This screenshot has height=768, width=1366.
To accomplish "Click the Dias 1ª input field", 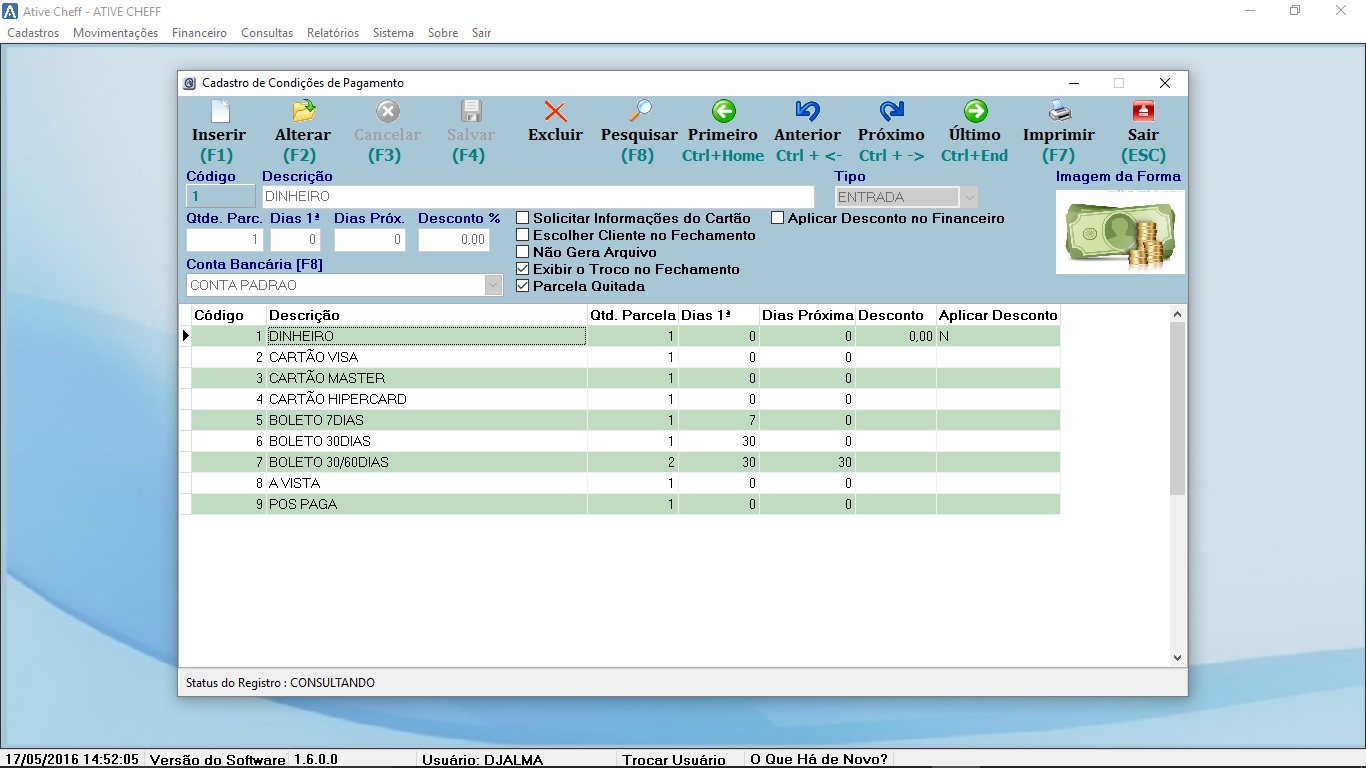I will point(295,240).
